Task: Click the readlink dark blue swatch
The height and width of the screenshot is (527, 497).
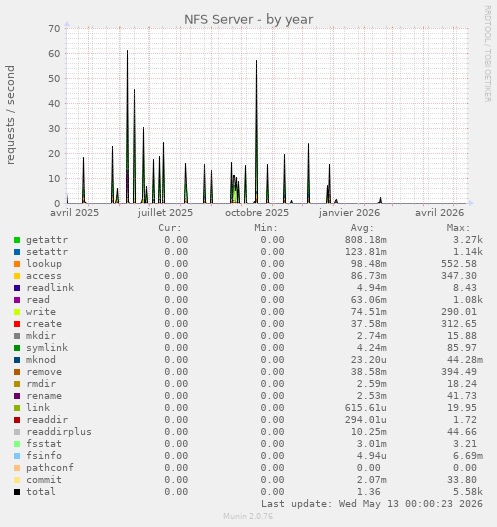Action: pyautogui.click(x=17, y=288)
